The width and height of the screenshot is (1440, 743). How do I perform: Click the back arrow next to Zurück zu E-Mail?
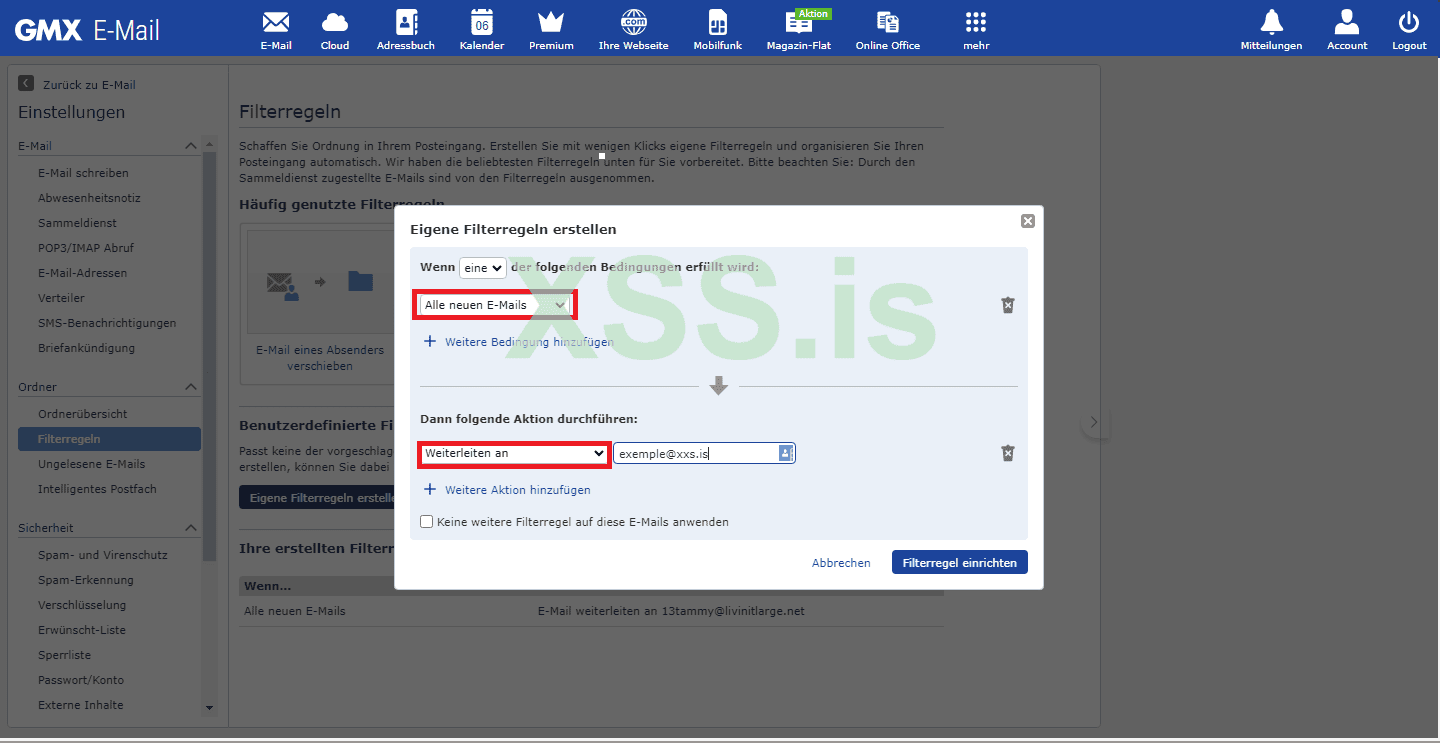click(x=26, y=84)
